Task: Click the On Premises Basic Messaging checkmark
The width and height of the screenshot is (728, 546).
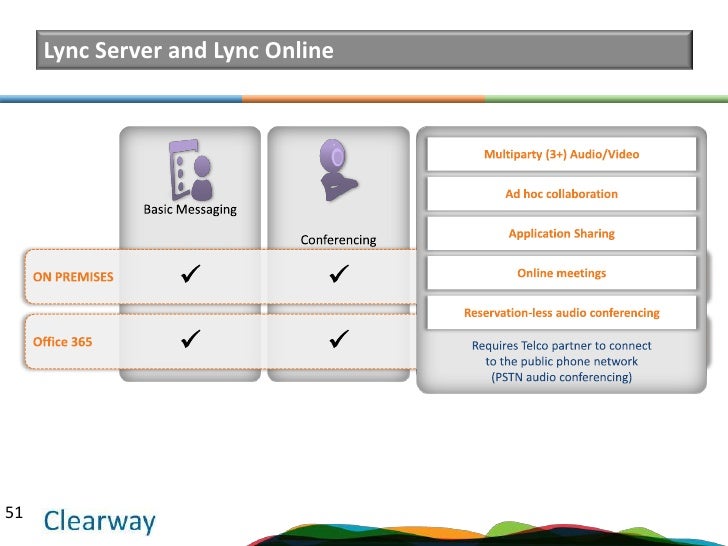Action: (x=190, y=273)
